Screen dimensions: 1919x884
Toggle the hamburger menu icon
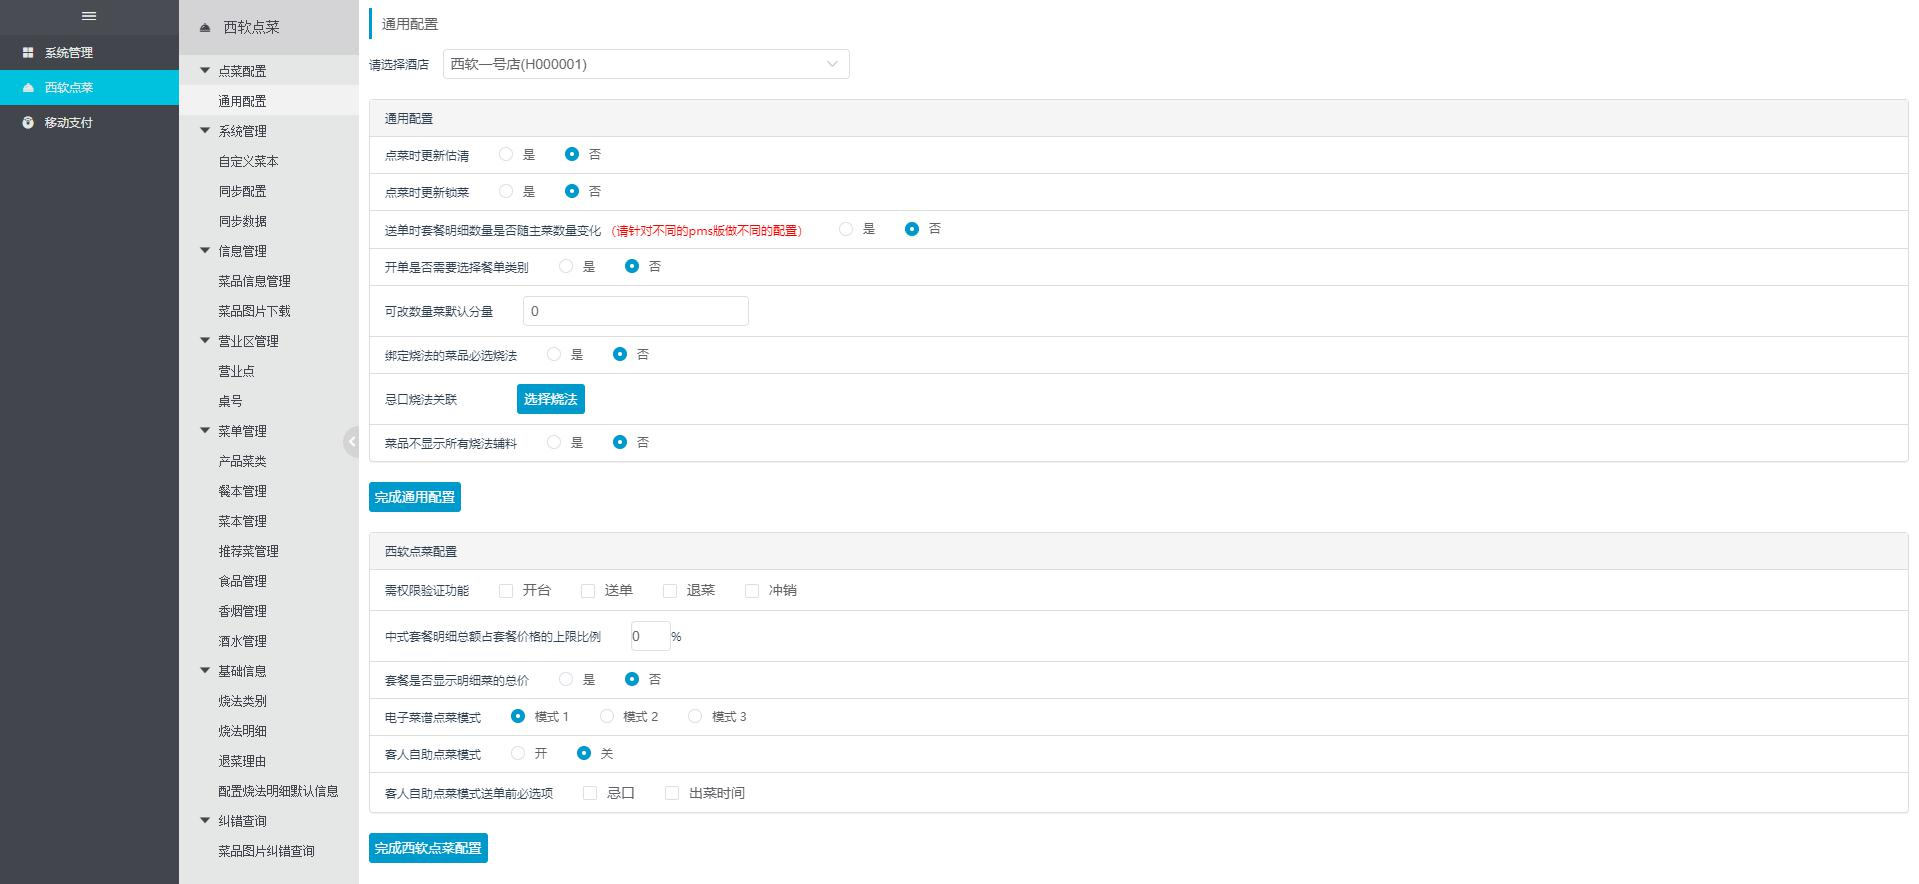pyautogui.click(x=89, y=16)
